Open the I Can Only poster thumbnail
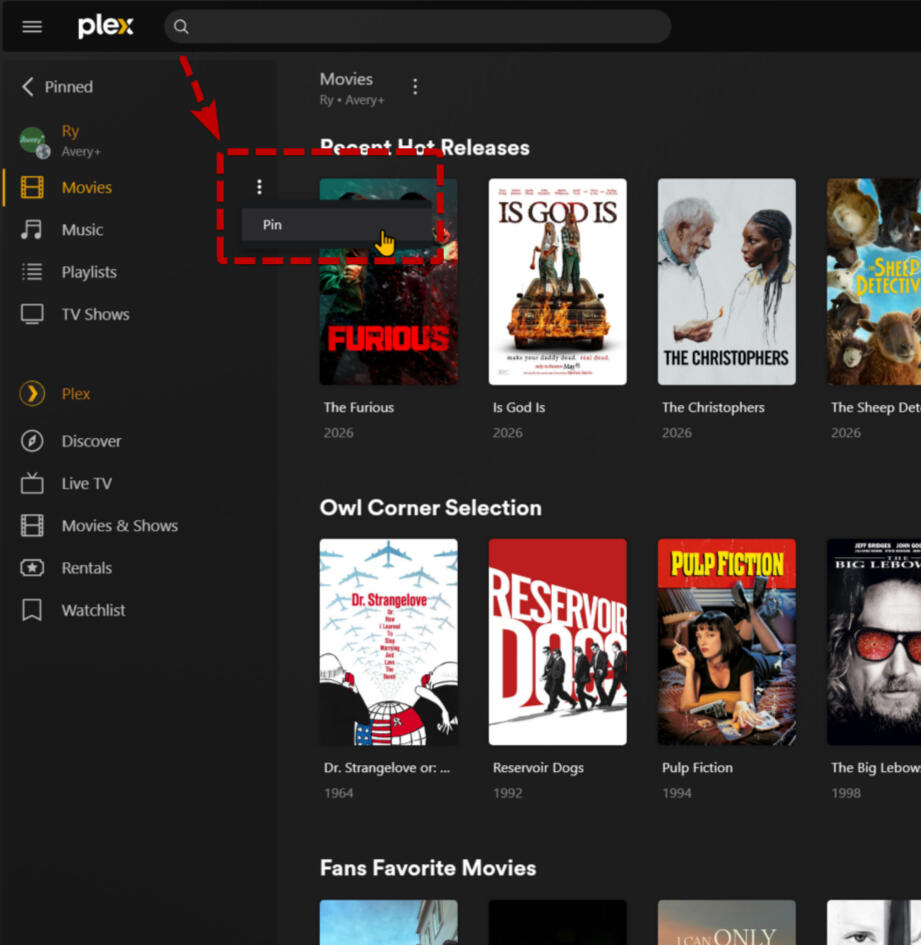This screenshot has height=945, width=921. click(726, 922)
